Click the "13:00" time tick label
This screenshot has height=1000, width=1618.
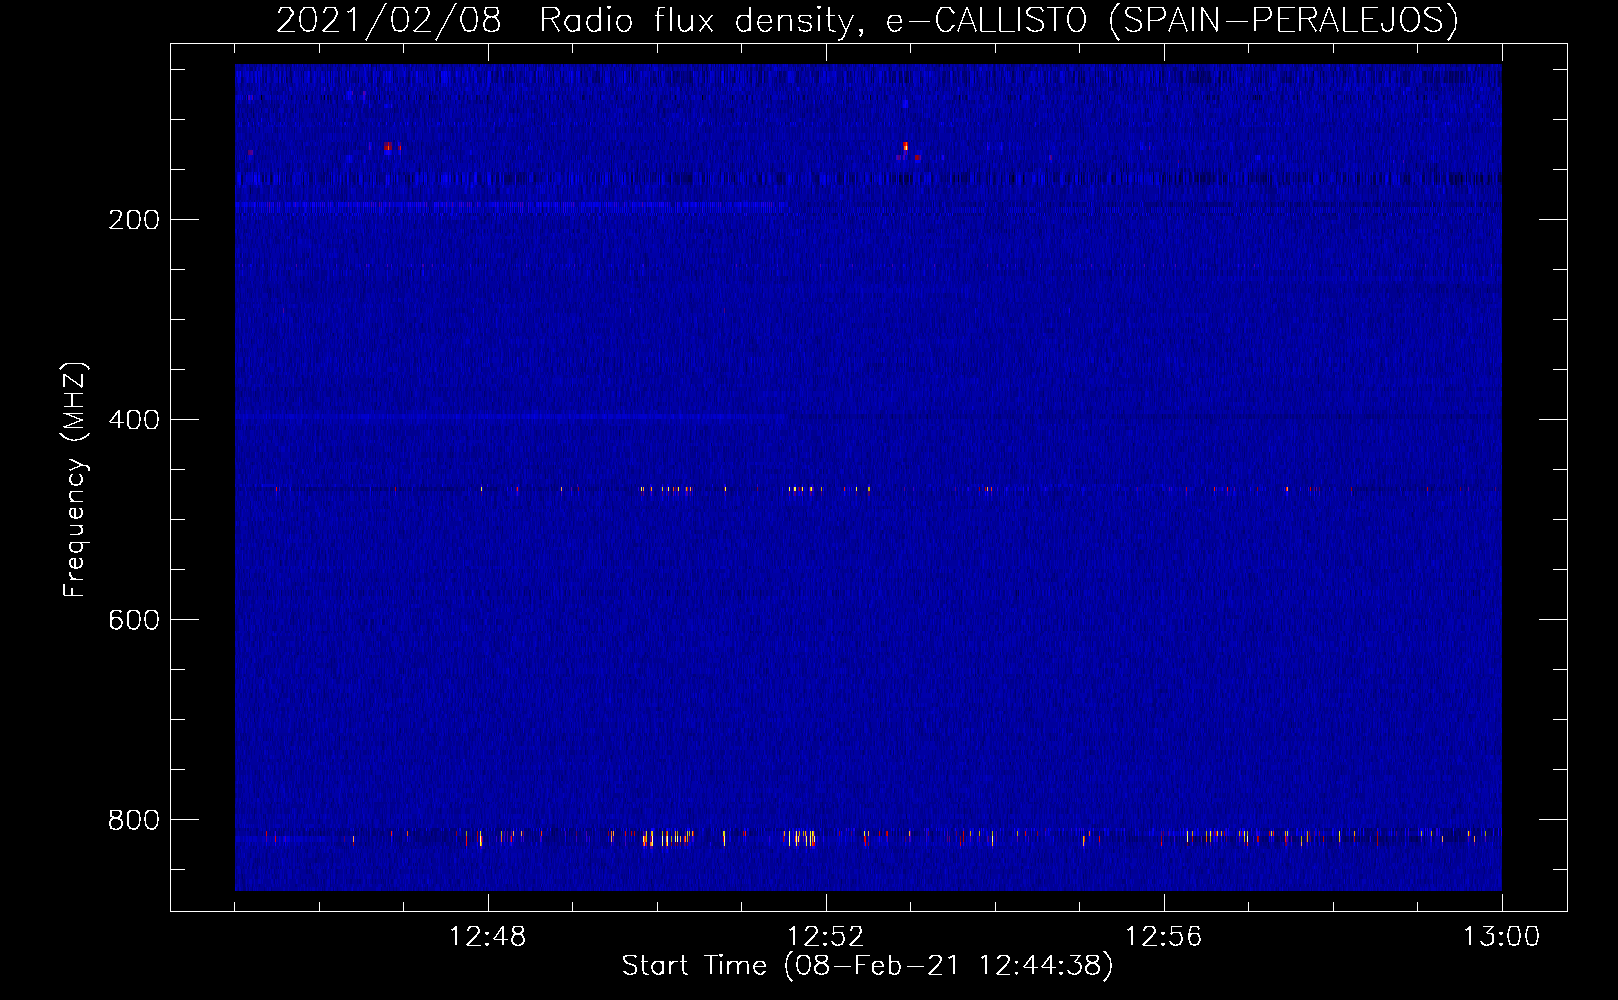click(x=1502, y=937)
